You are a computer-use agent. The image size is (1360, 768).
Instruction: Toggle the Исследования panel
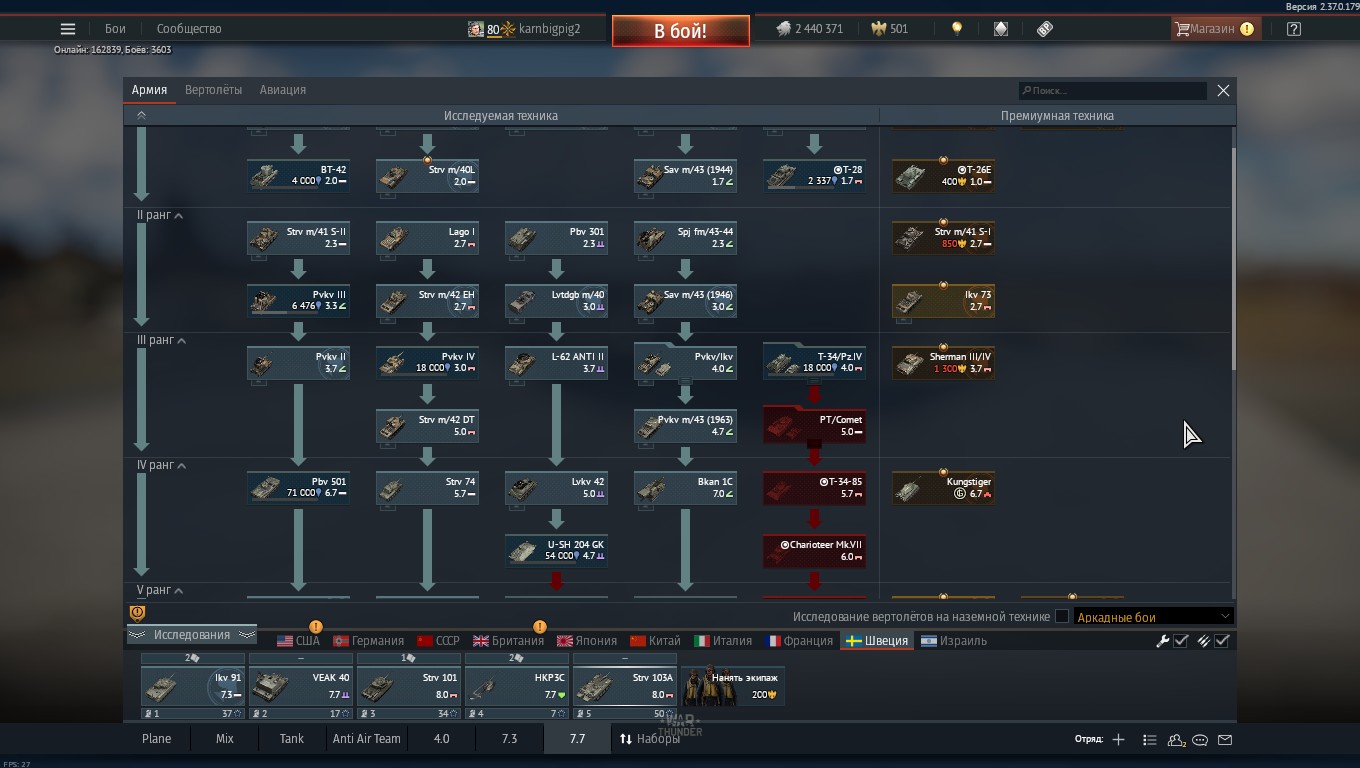191,635
